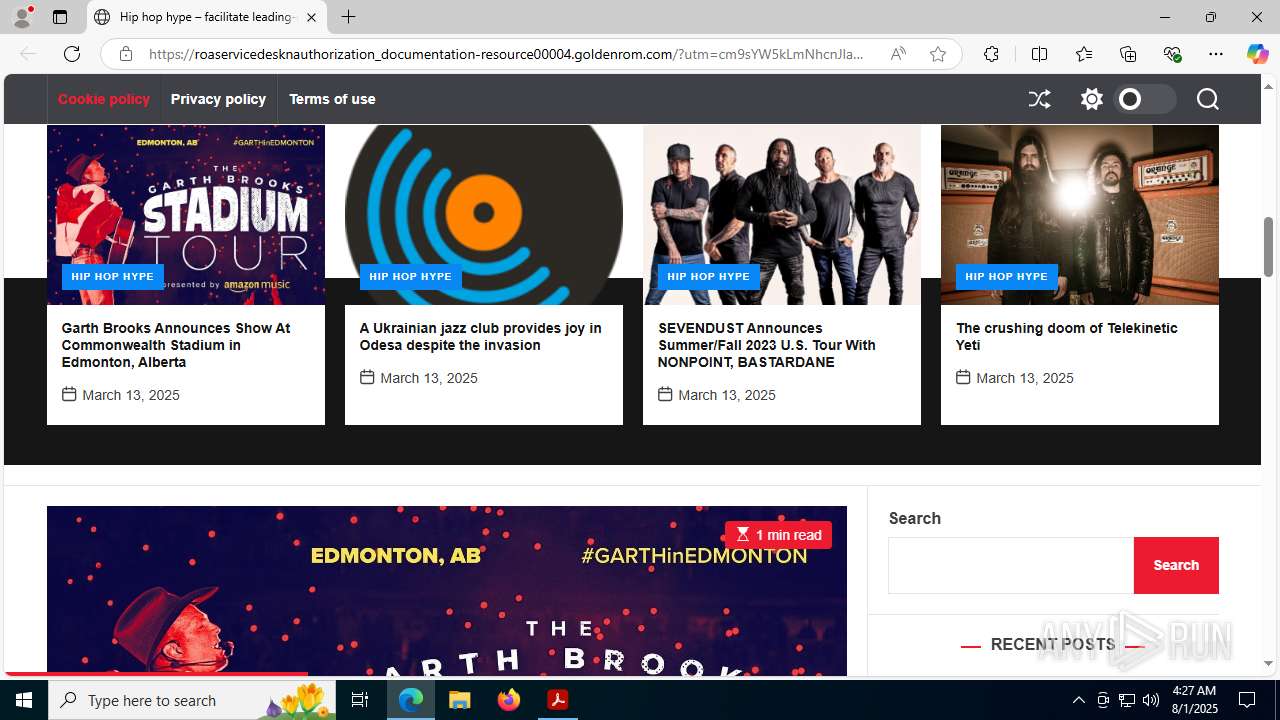Click HIP HOP HYPE tag on jazz club card
This screenshot has height=720, width=1280.
tap(410, 277)
